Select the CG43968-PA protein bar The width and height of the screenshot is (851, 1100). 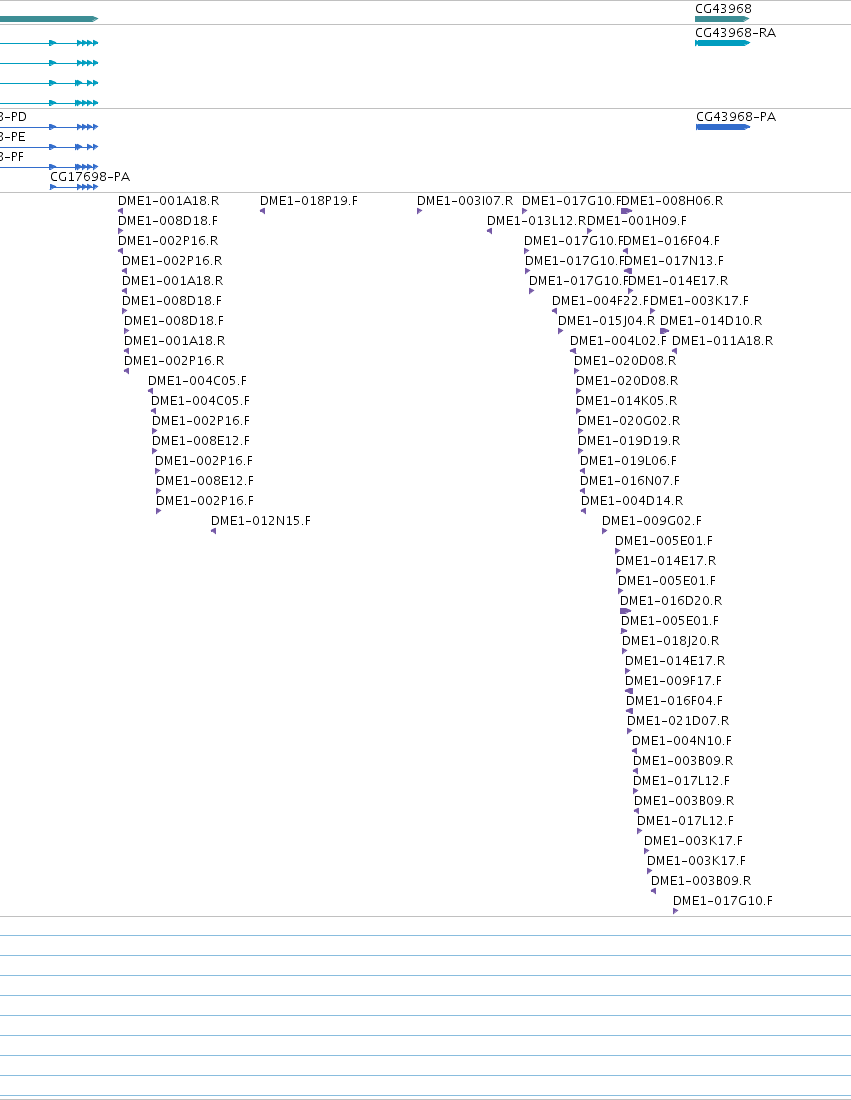tap(723, 127)
